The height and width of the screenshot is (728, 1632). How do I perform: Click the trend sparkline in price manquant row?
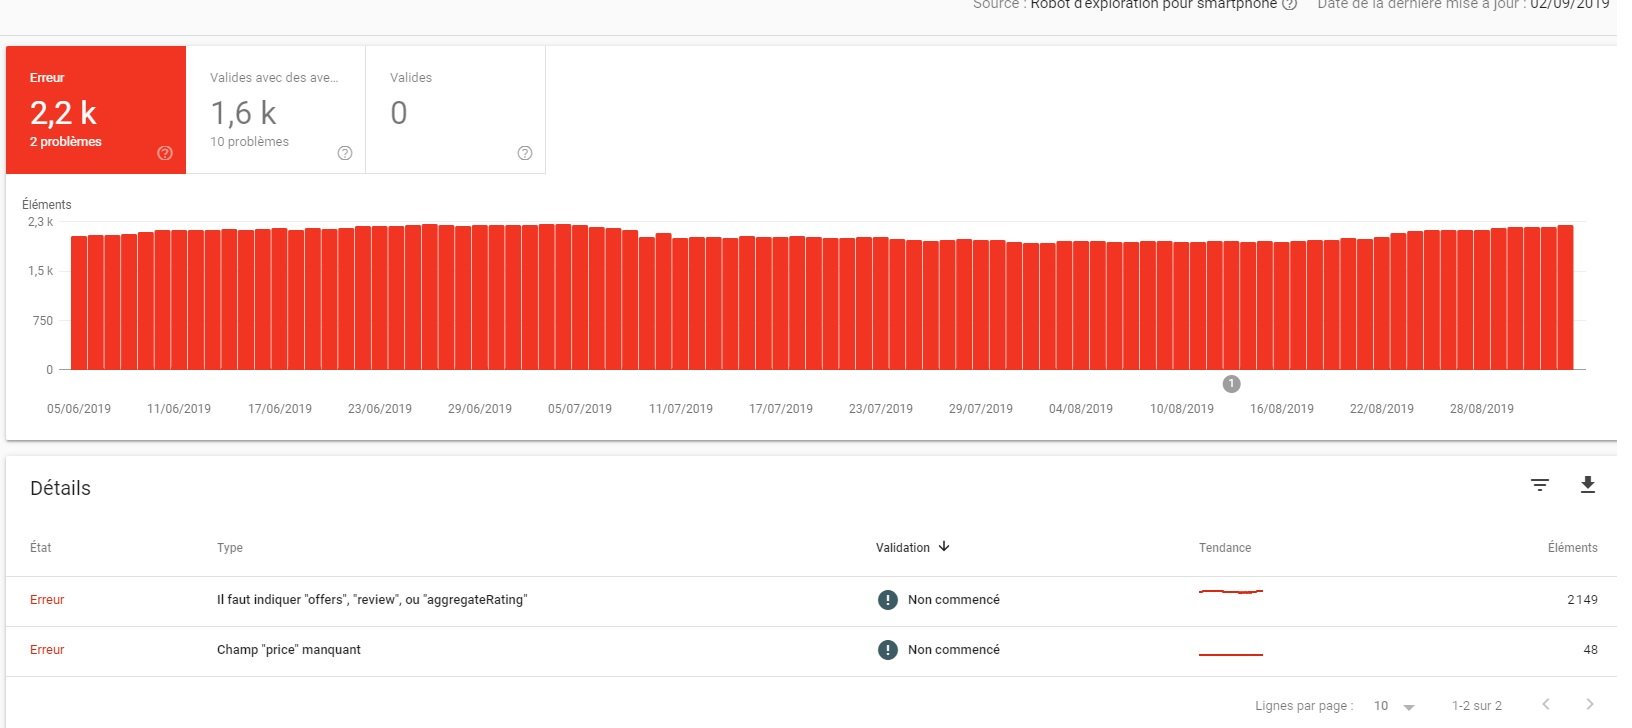click(1231, 654)
